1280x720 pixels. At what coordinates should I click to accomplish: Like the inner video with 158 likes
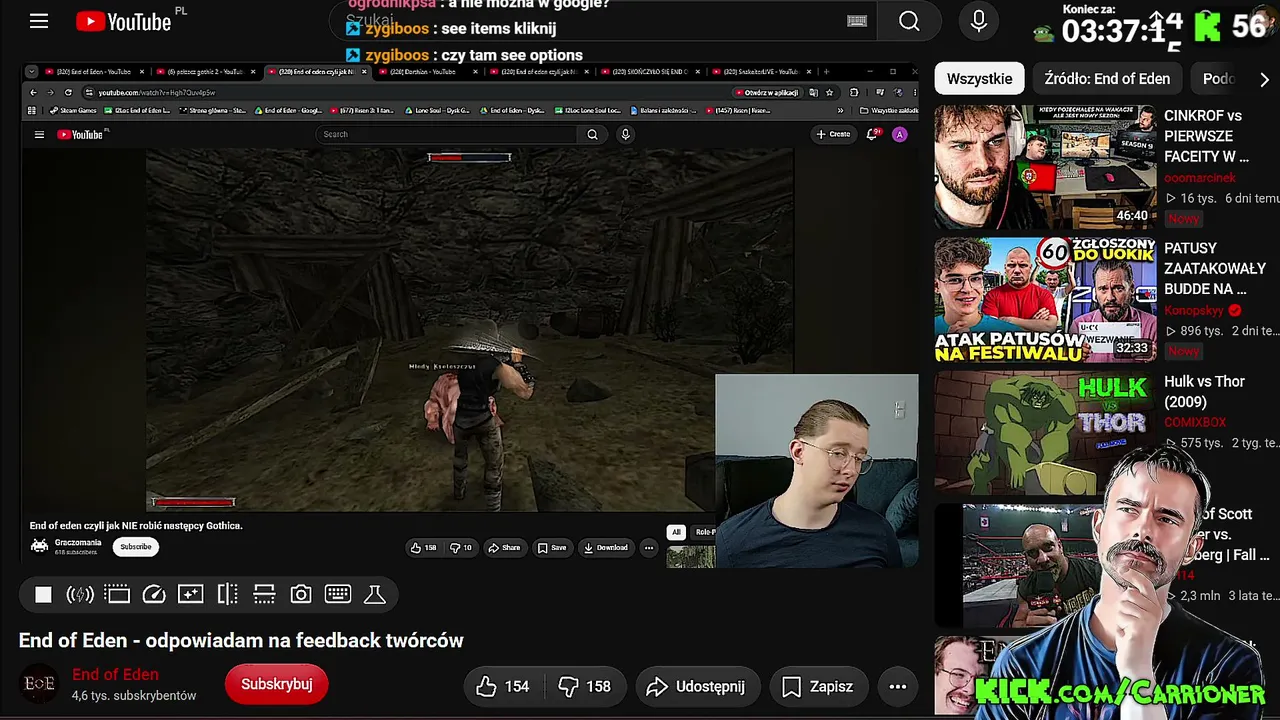point(425,547)
